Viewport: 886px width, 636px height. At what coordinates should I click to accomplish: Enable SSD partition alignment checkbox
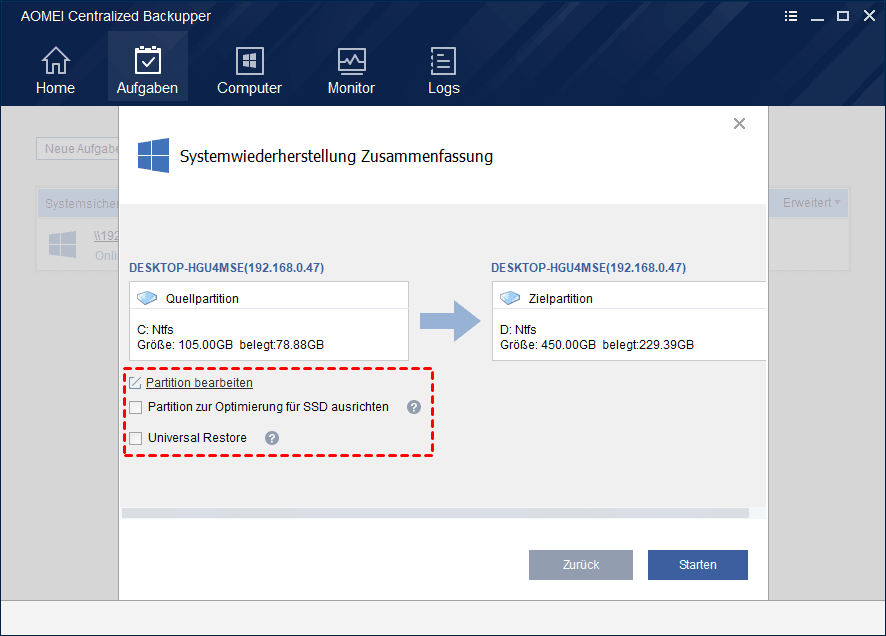click(136, 407)
